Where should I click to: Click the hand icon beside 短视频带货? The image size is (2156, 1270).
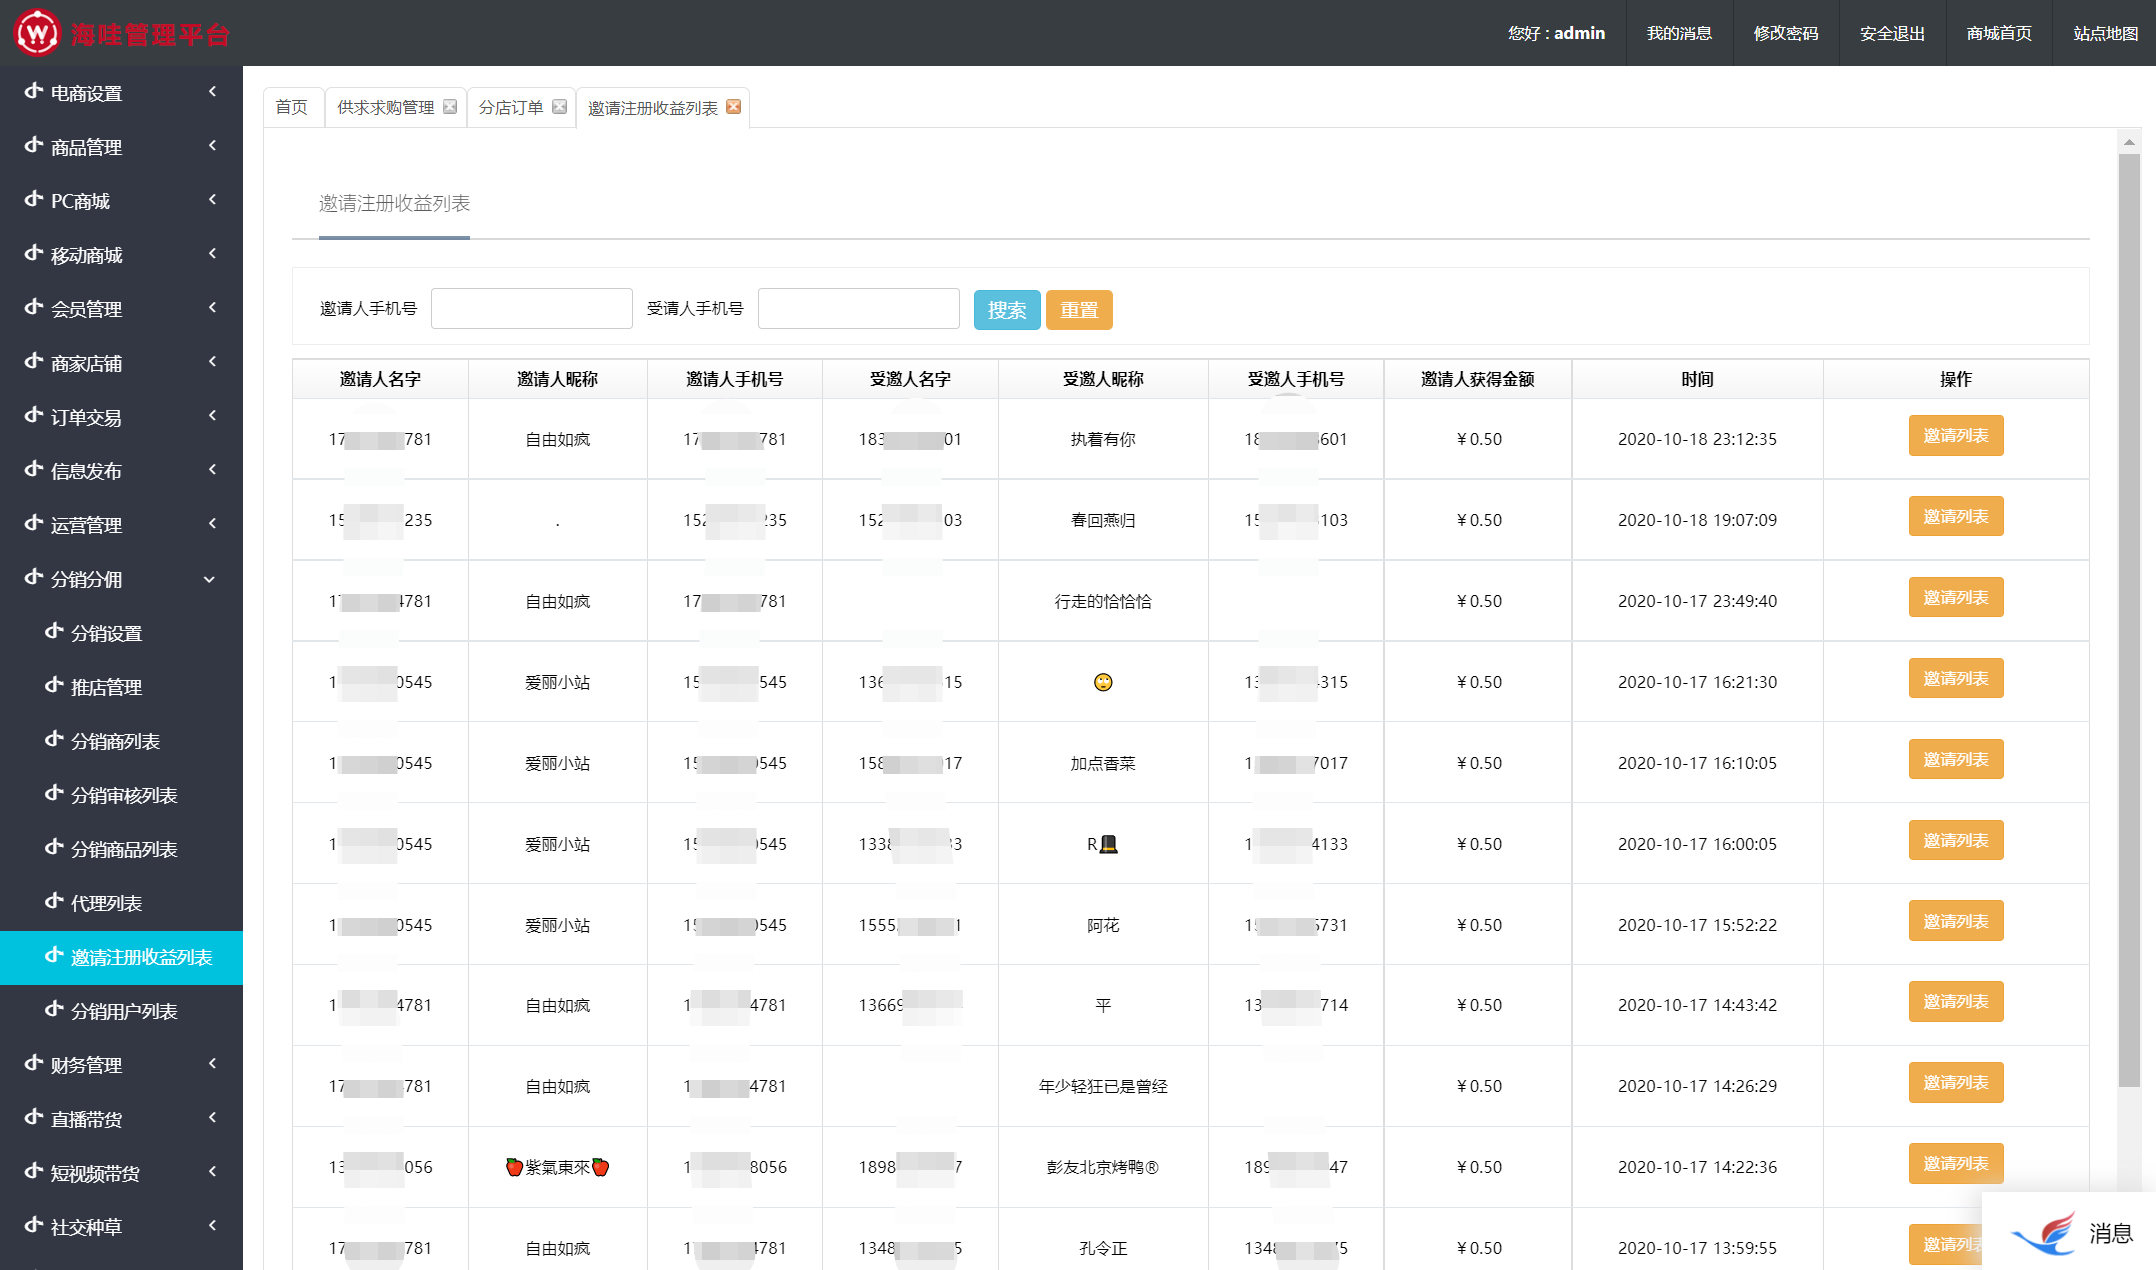tap(34, 1171)
